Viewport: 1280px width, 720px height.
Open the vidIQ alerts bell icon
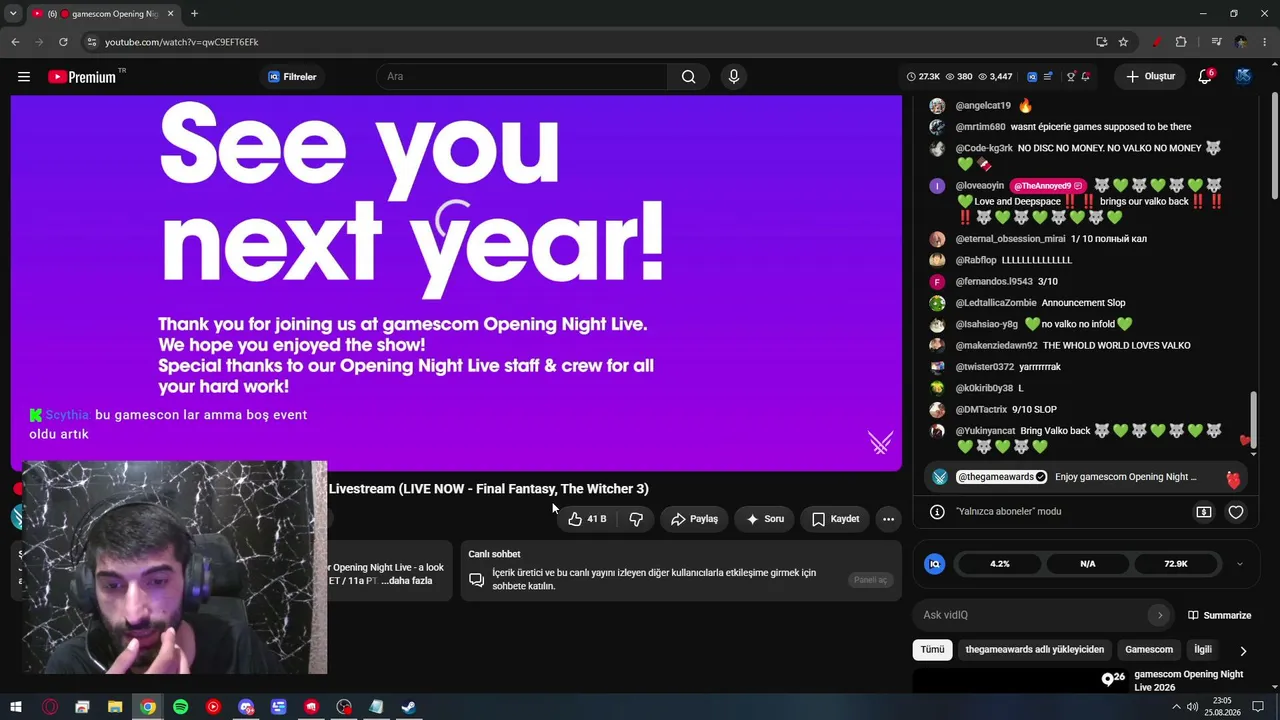1086,77
